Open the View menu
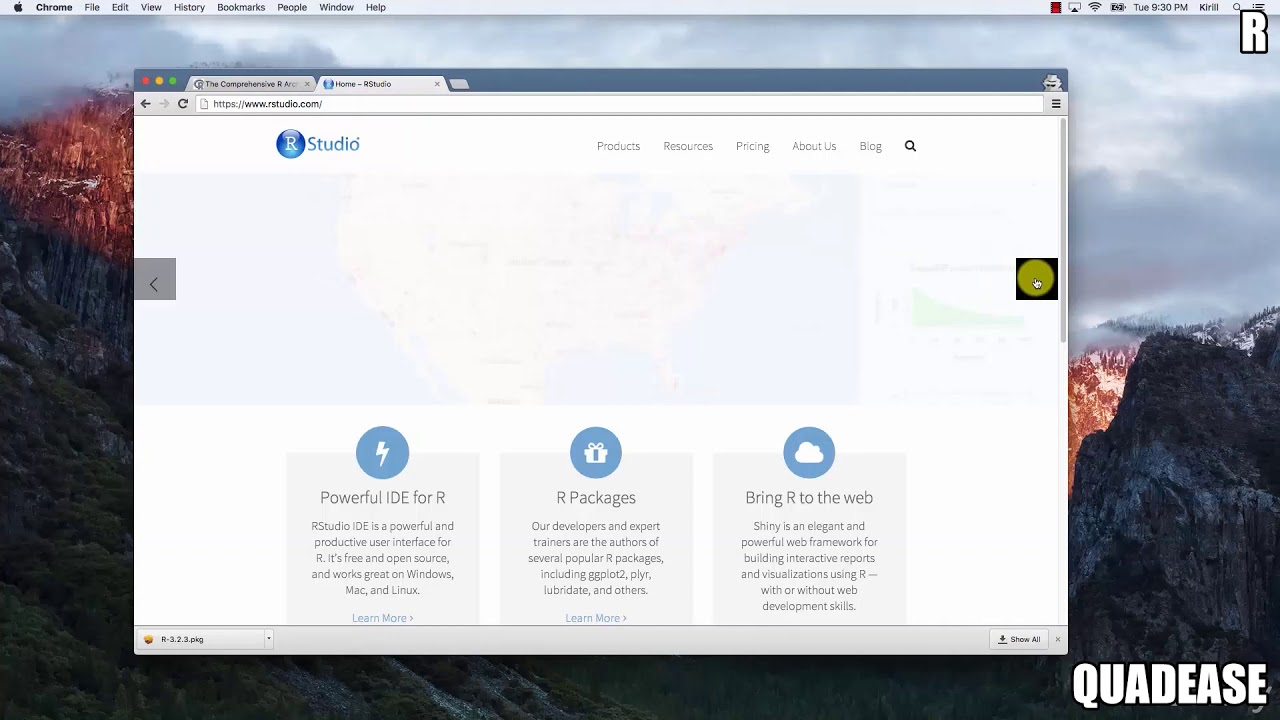Image resolution: width=1280 pixels, height=720 pixels. pos(151,7)
